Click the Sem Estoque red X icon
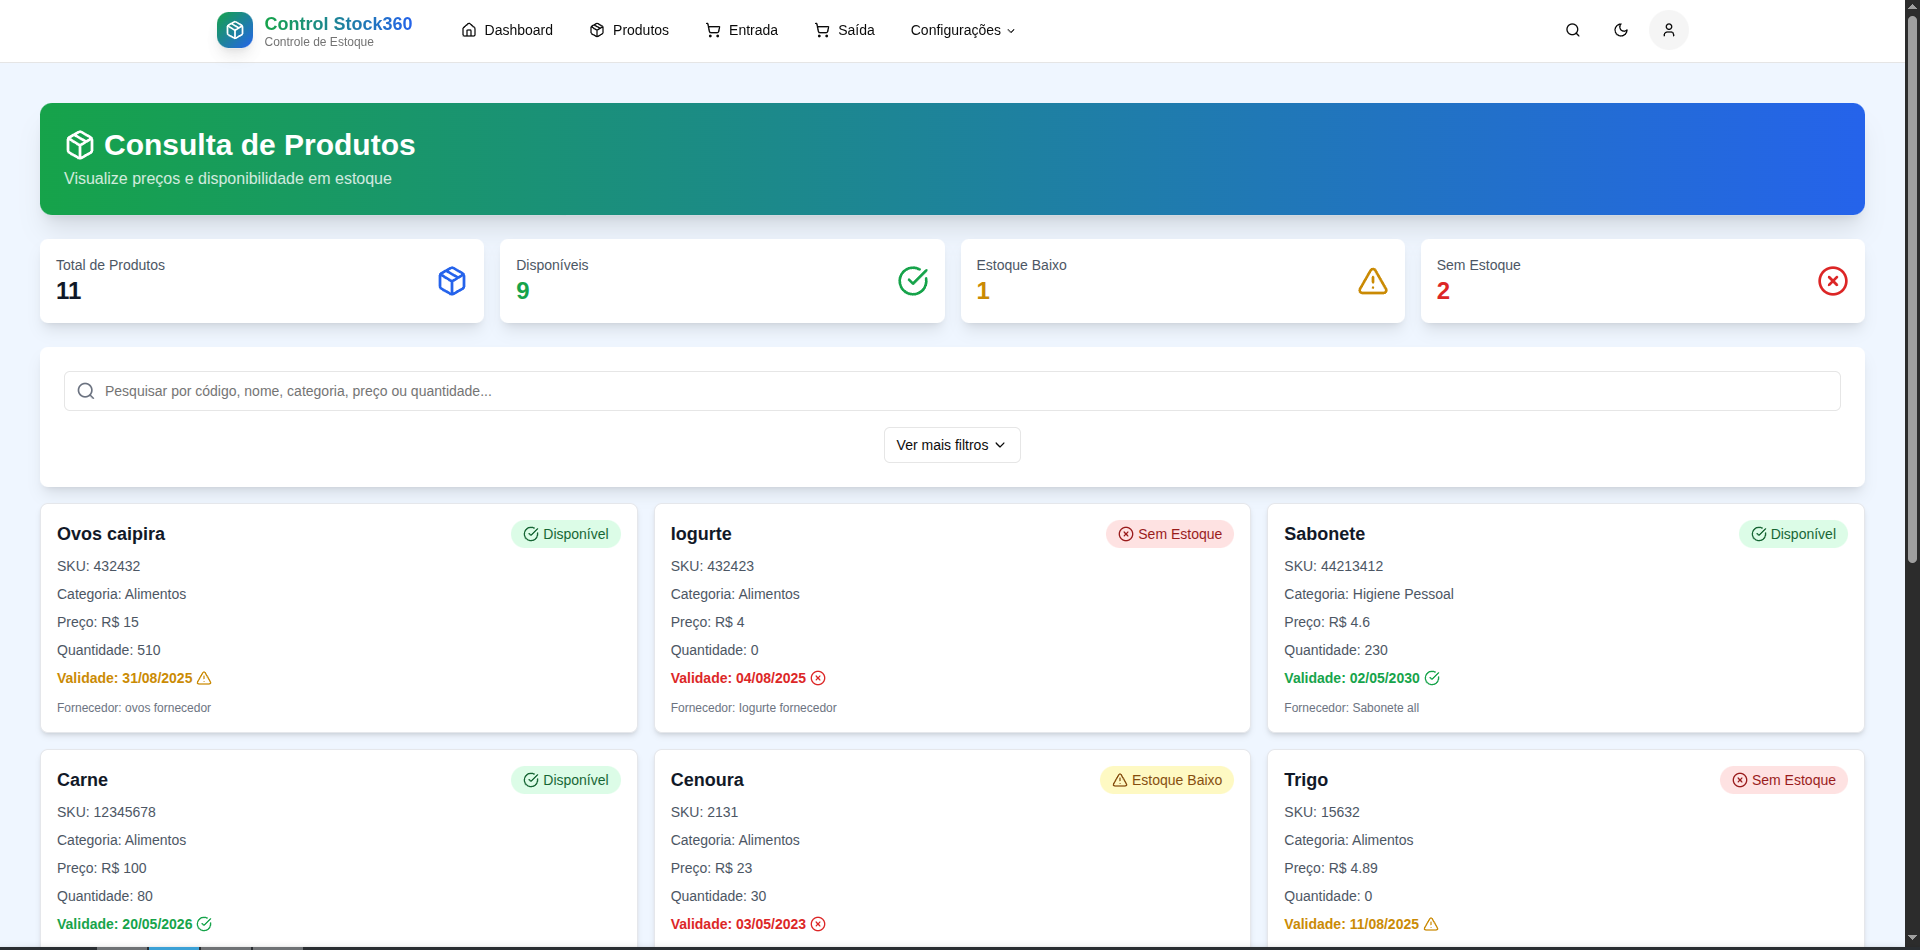 1832,281
